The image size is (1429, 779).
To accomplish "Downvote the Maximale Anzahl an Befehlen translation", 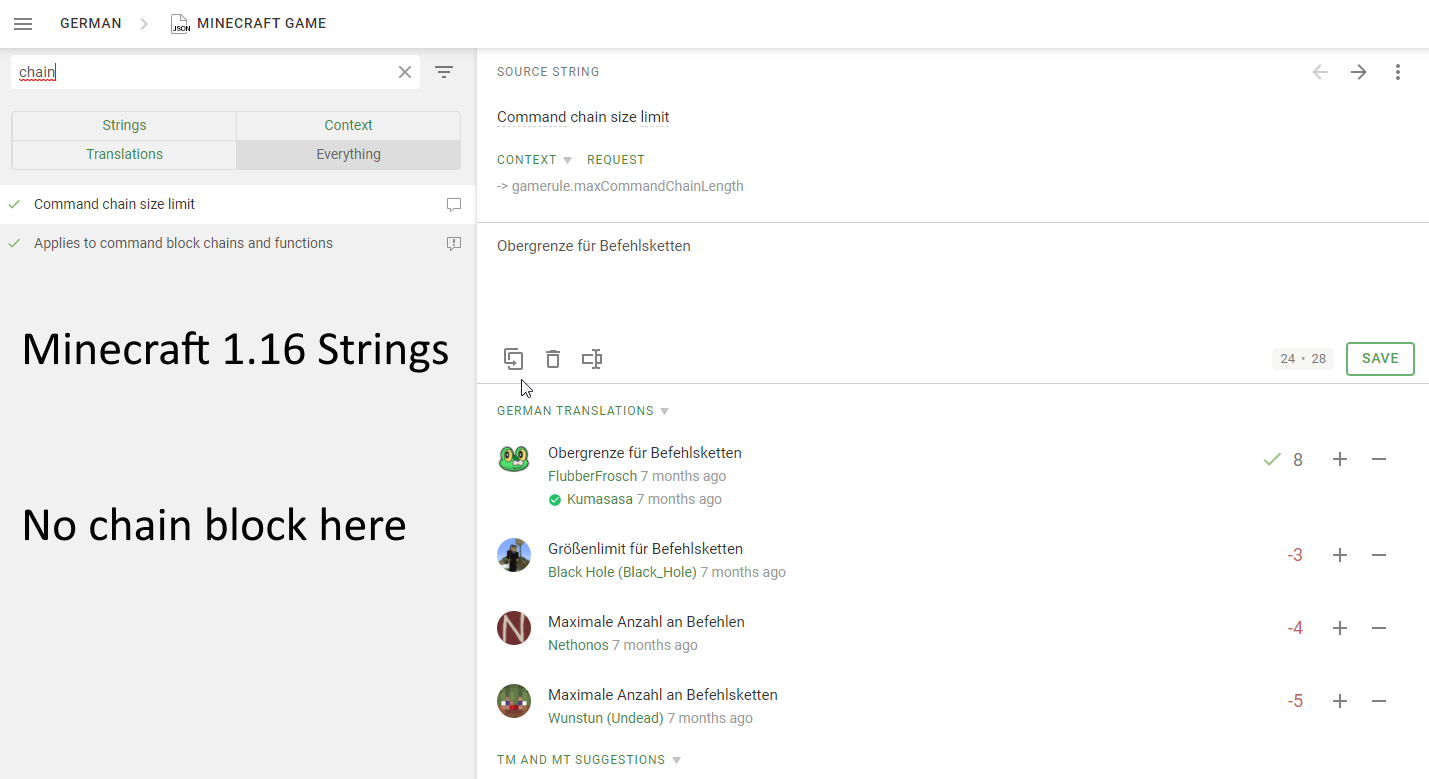I will coord(1379,628).
